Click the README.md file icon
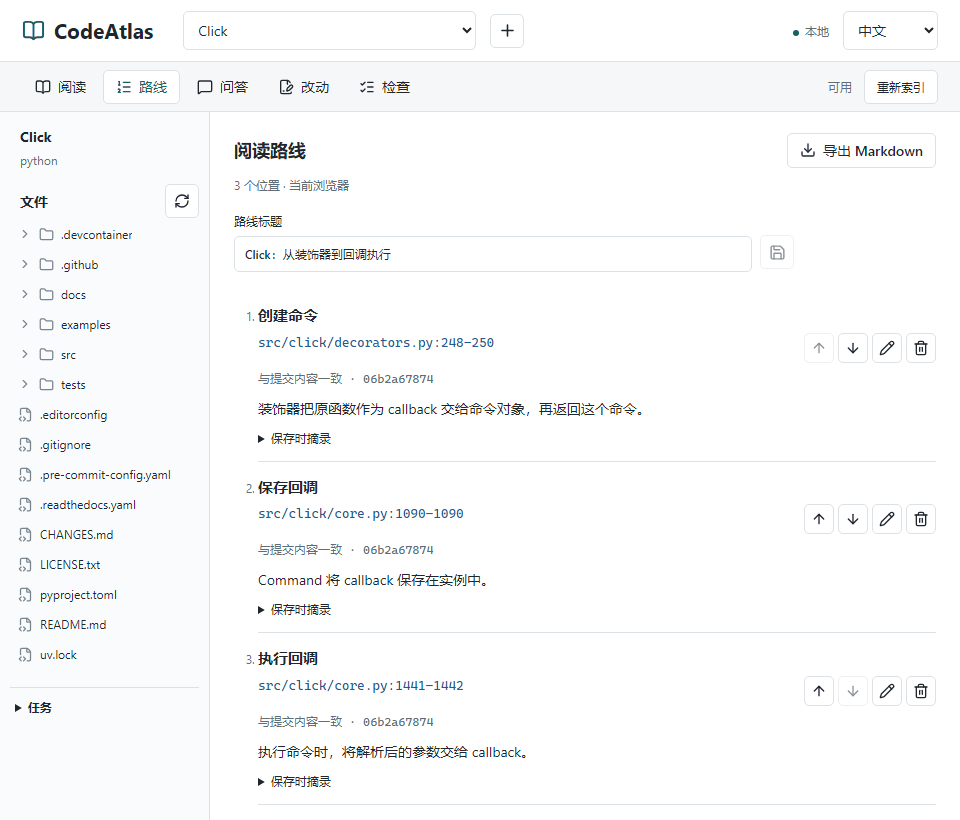960x820 pixels. 25,625
